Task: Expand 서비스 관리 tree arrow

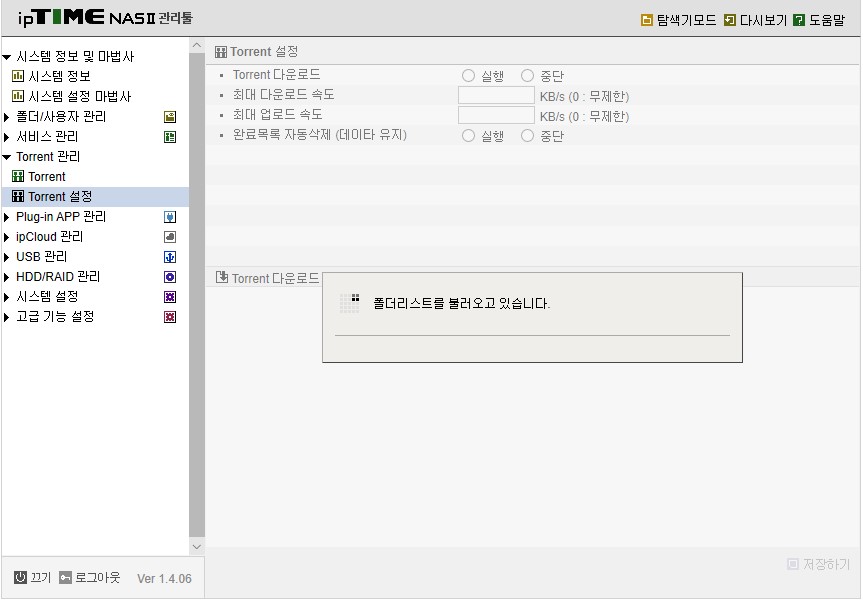Action: [x=7, y=137]
